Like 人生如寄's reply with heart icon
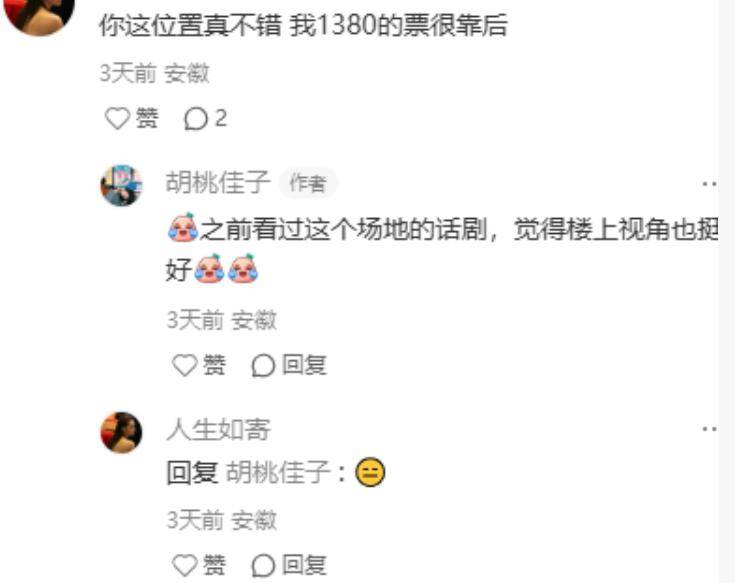 [x=185, y=565]
